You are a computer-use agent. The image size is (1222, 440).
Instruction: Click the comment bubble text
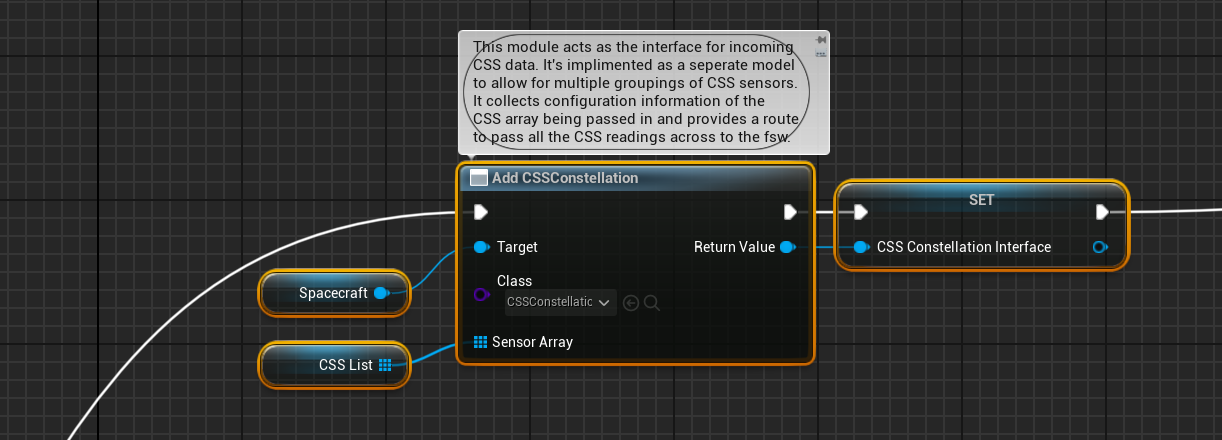[635, 92]
